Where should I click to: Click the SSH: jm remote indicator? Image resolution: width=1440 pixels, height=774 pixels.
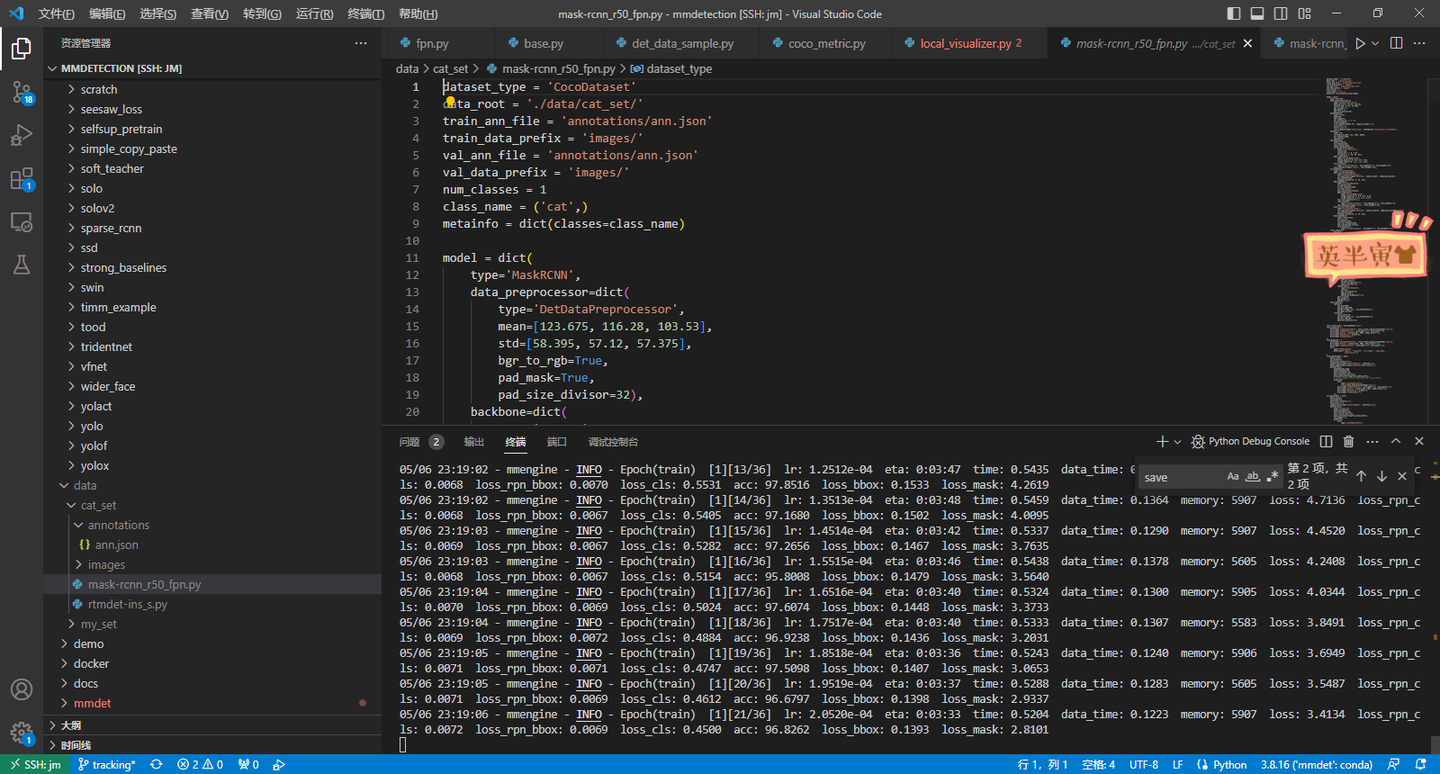pos(33,765)
